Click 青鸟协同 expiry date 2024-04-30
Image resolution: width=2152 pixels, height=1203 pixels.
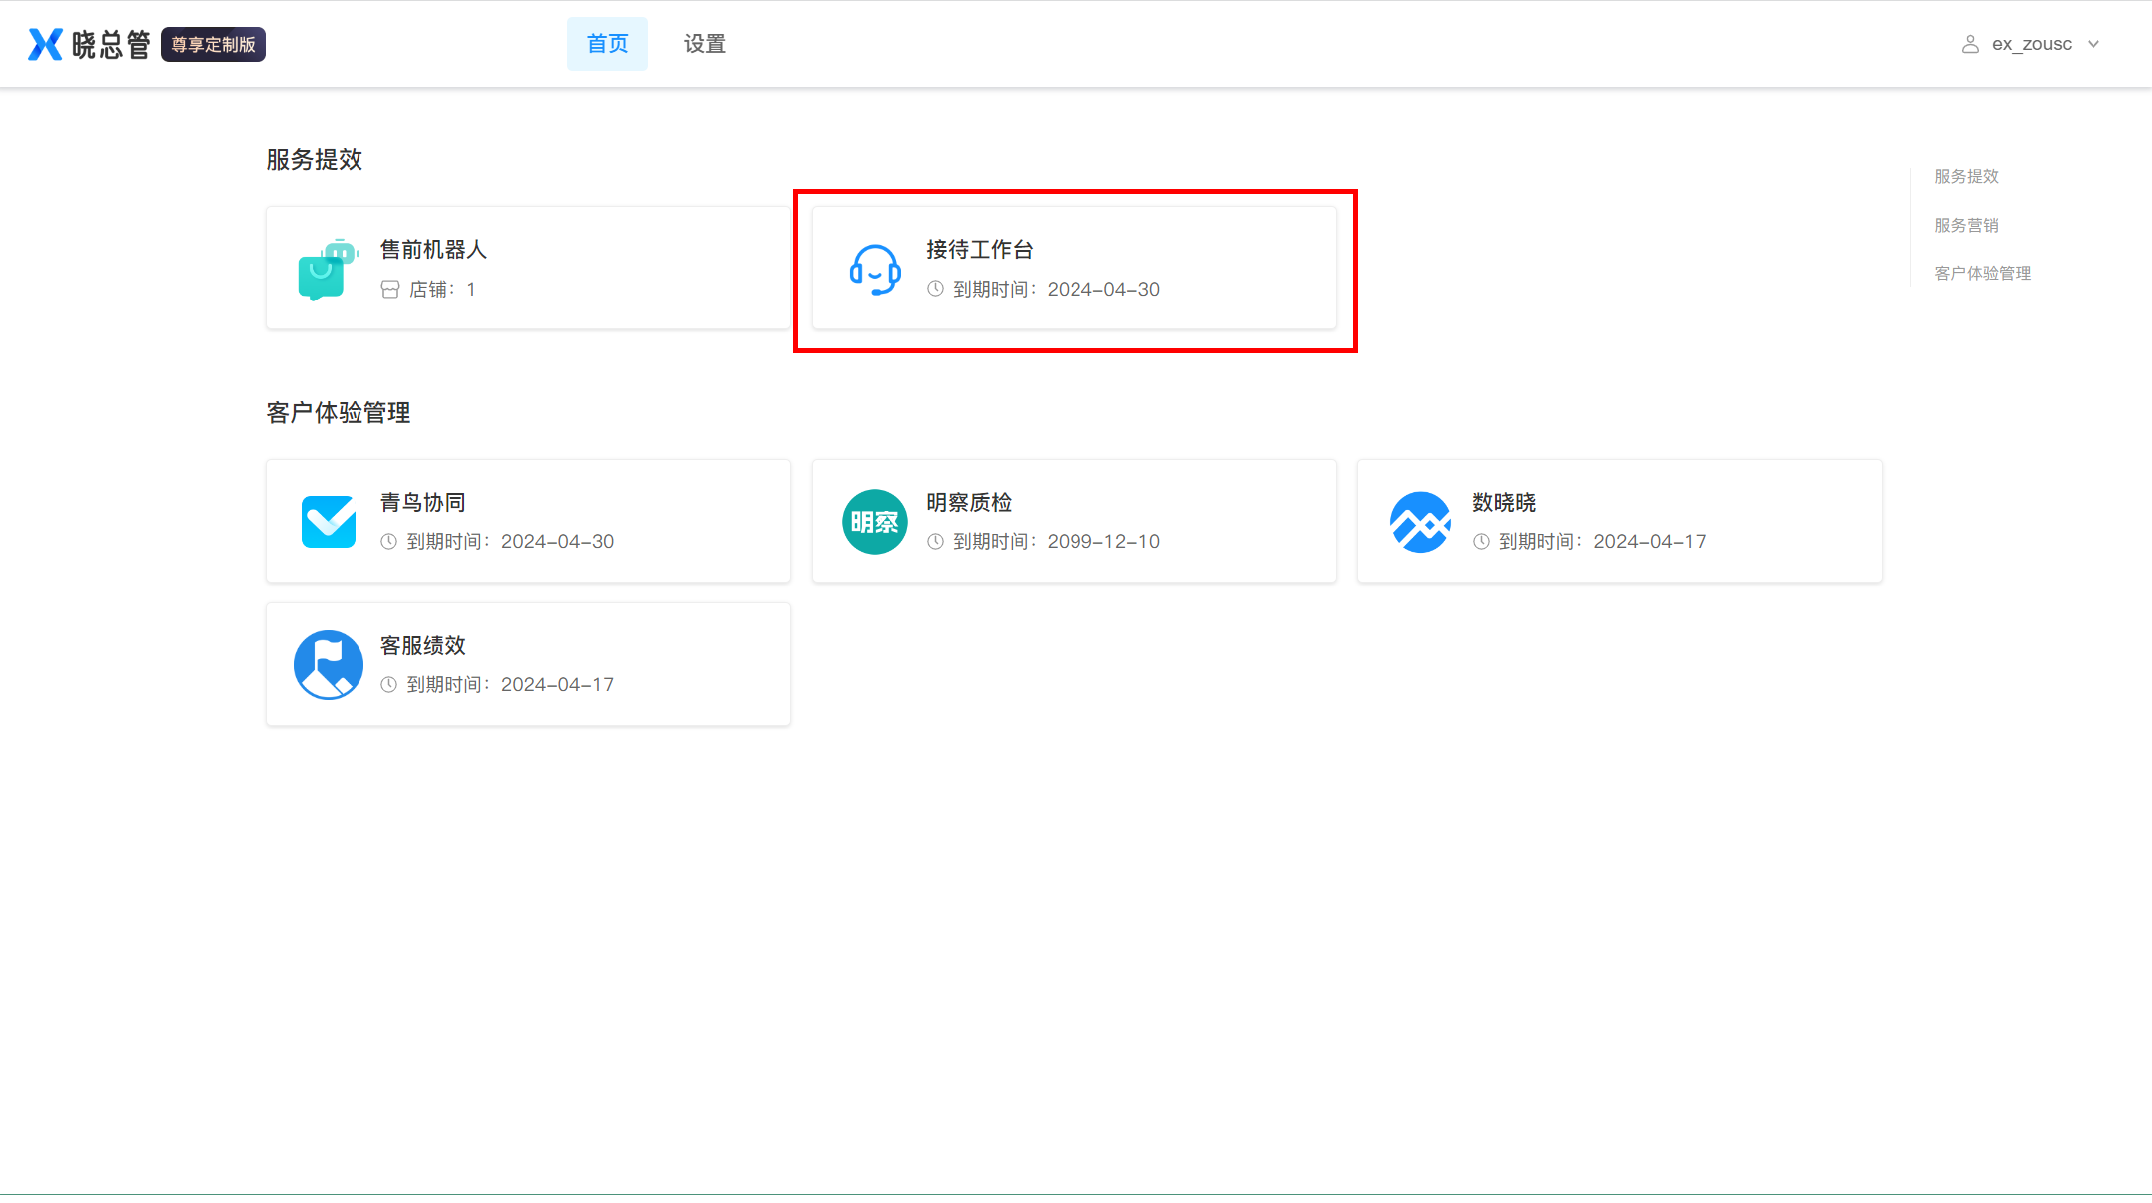tap(557, 542)
